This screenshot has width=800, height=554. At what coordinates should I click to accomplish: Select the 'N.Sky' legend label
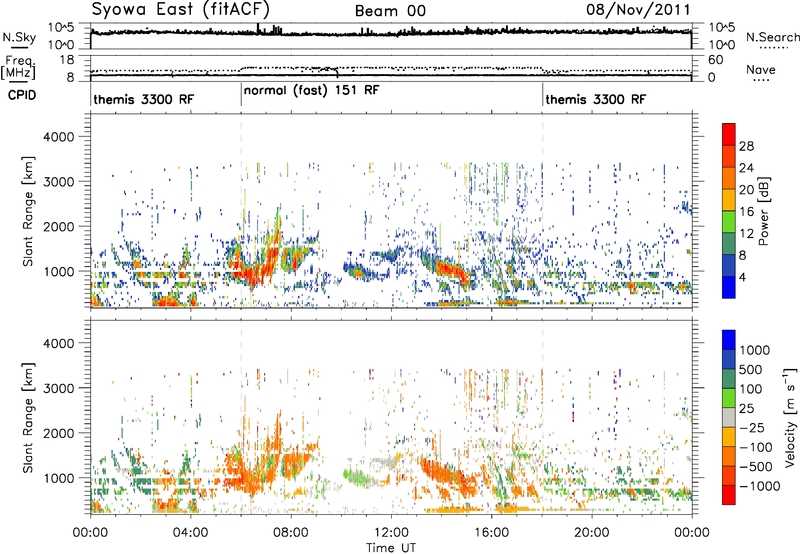pos(19,37)
